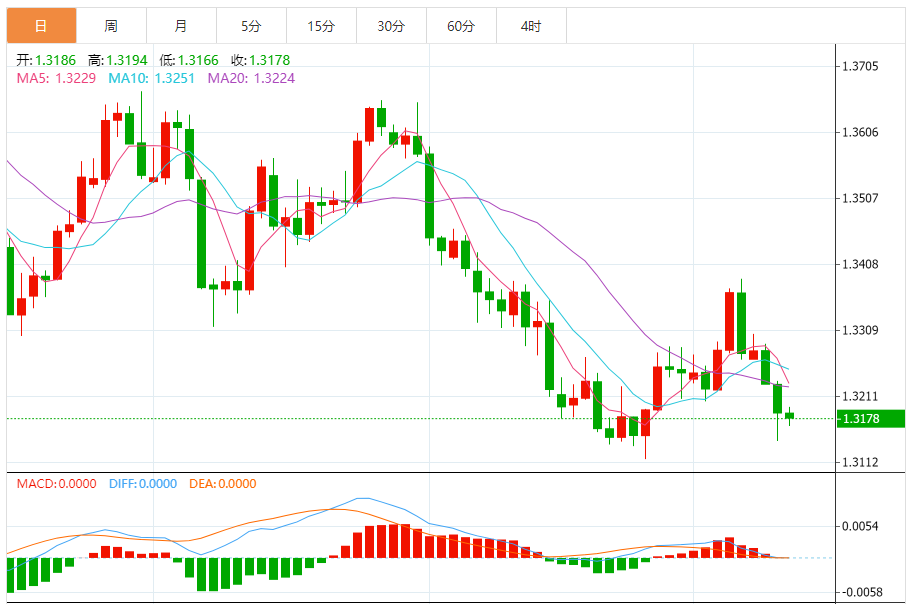Click the 1.3507 price axis label
Image resolution: width=915 pixels, height=604 pixels.
[x=860, y=198]
